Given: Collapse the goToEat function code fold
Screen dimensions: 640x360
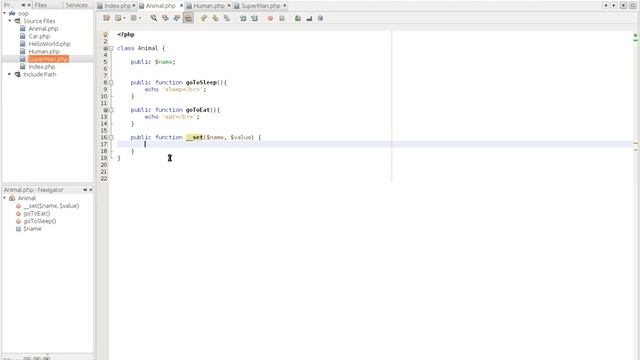Looking at the screenshot, I should (111, 110).
